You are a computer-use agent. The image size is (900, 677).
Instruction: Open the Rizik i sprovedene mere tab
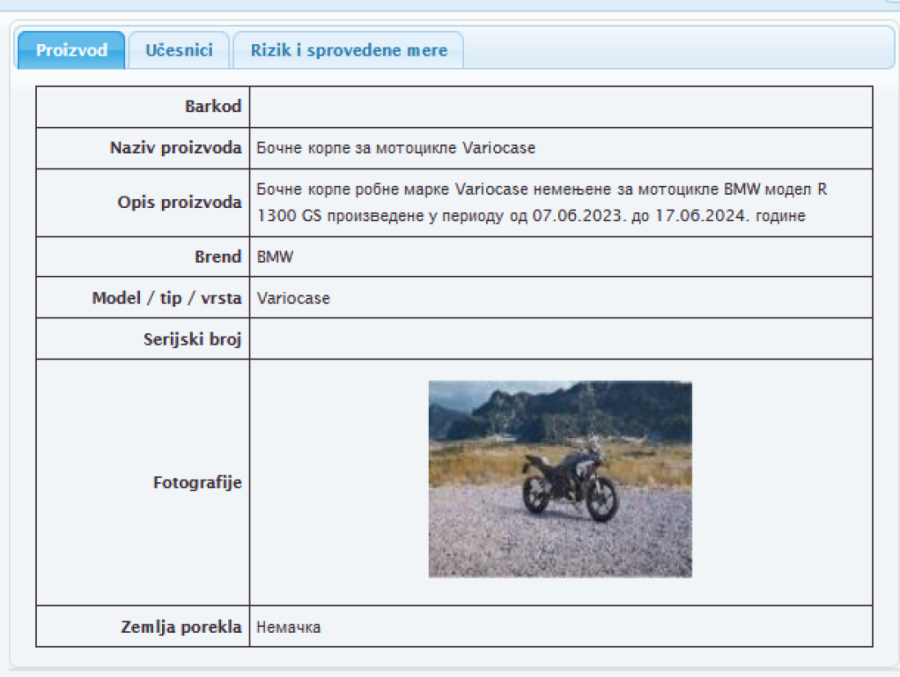(348, 50)
